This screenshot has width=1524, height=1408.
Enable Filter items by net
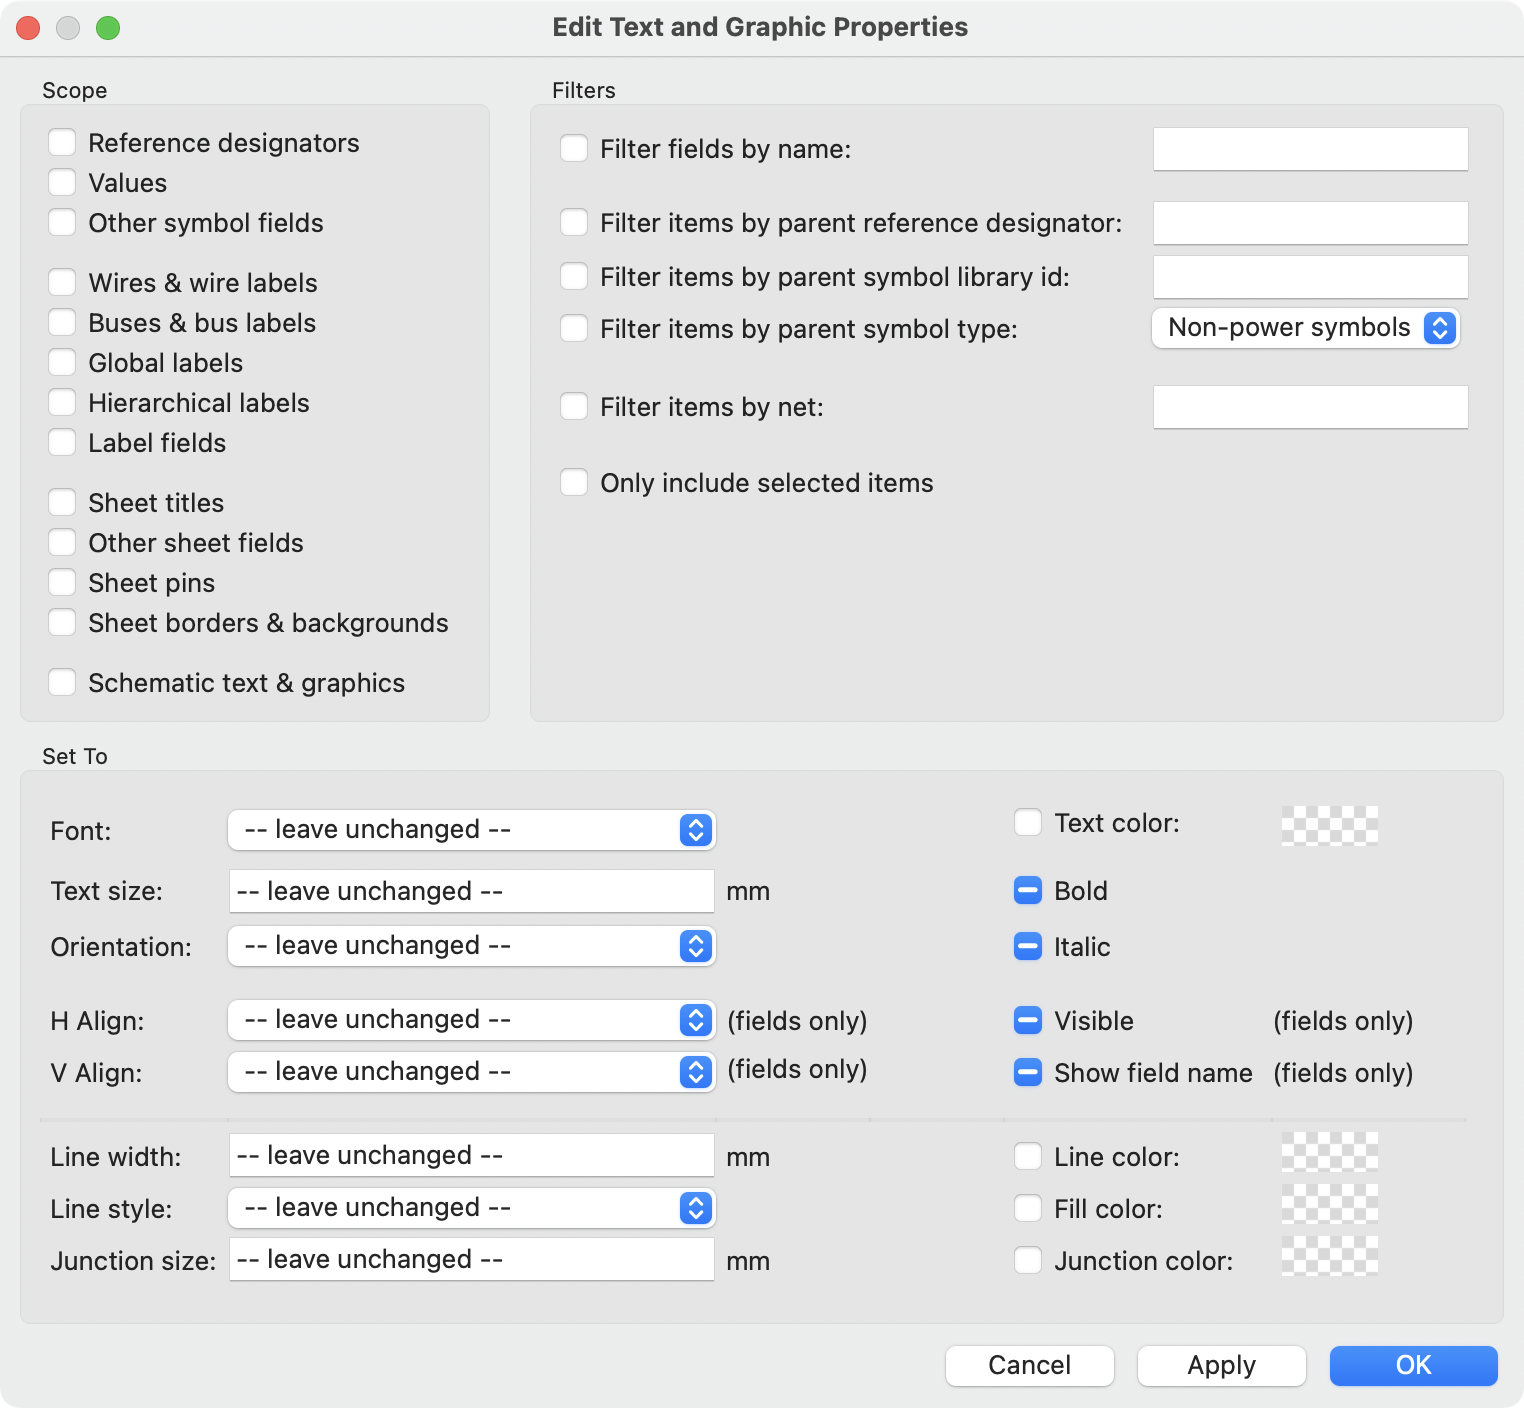[x=574, y=406]
